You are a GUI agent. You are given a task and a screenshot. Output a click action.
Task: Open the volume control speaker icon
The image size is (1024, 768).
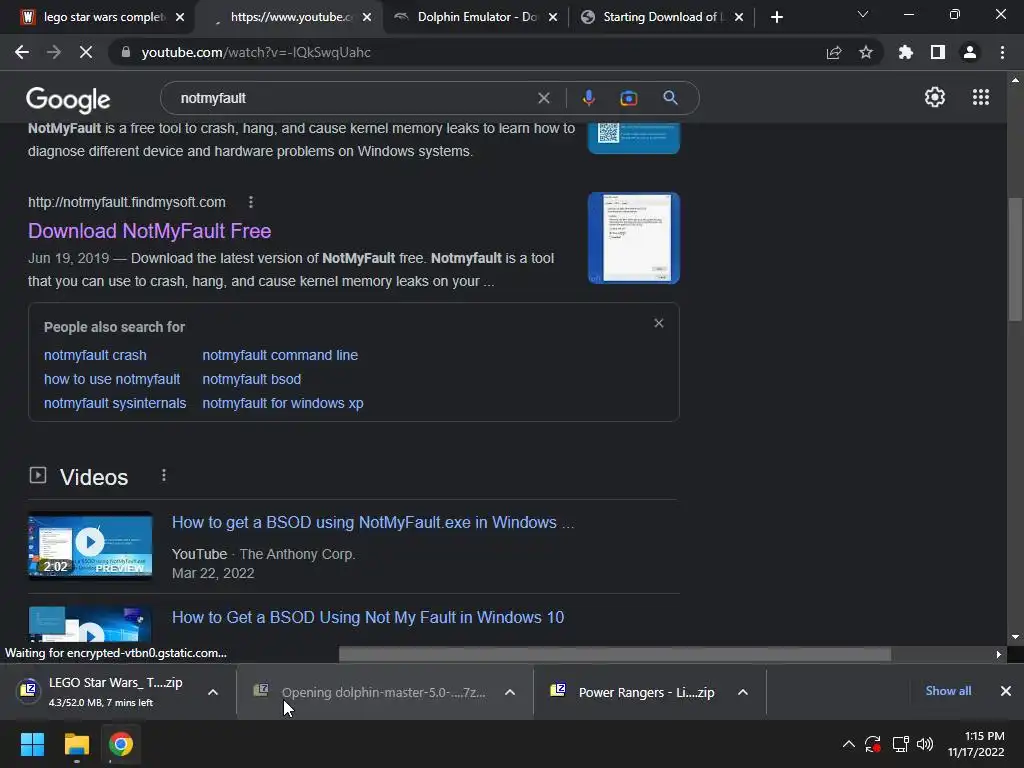point(925,744)
